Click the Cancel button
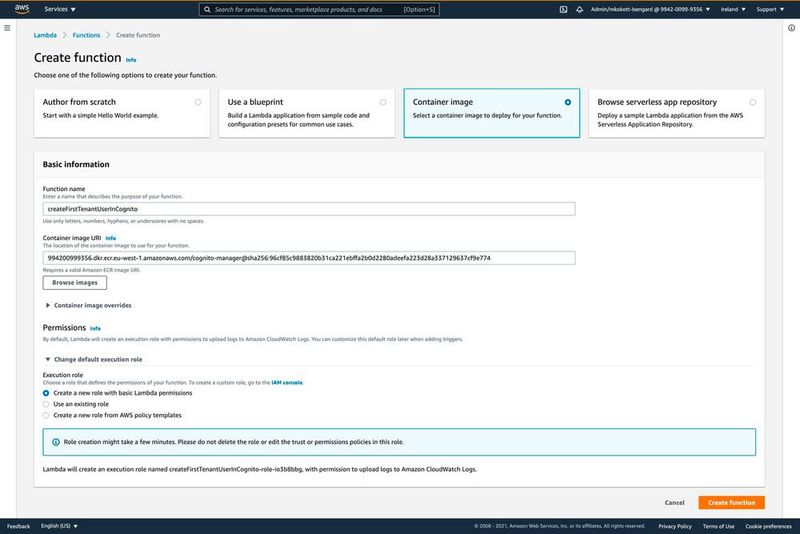 (674, 502)
